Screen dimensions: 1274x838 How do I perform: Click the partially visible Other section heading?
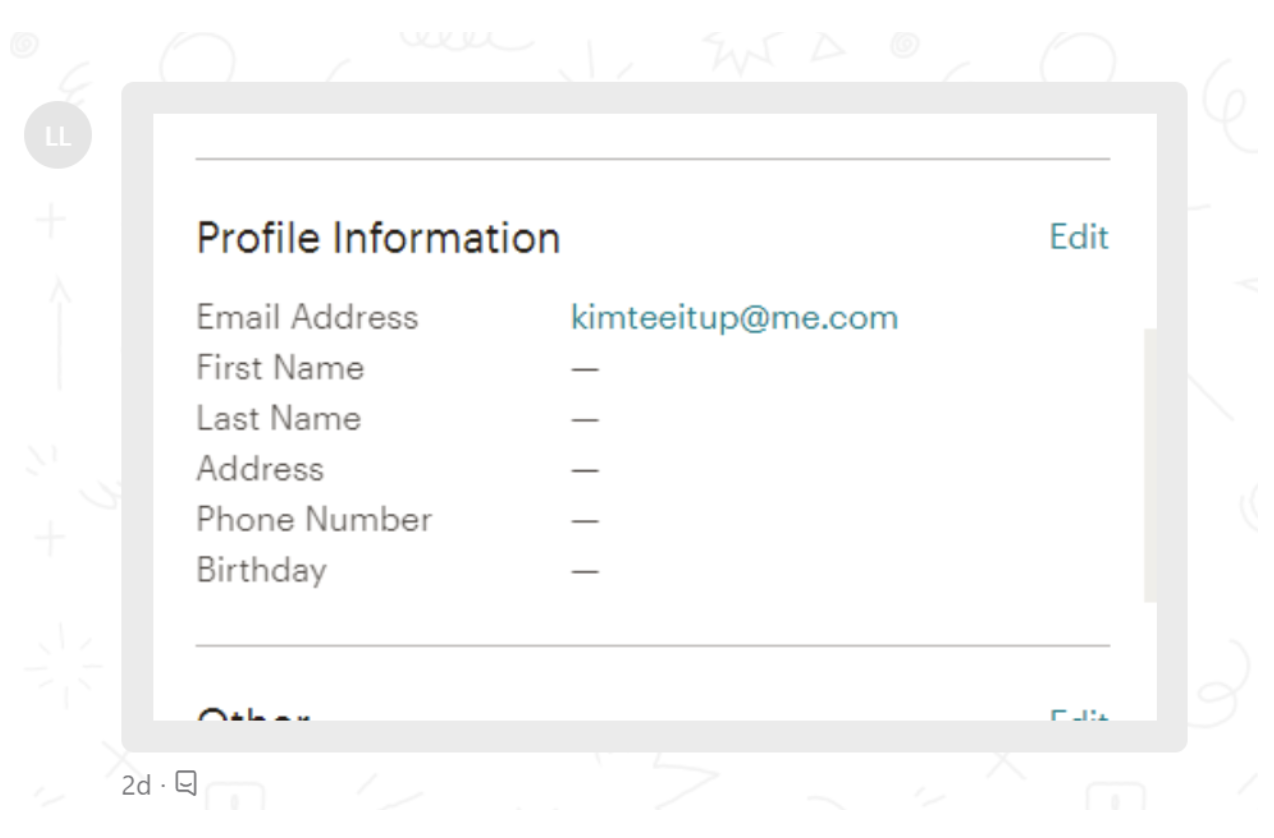253,715
